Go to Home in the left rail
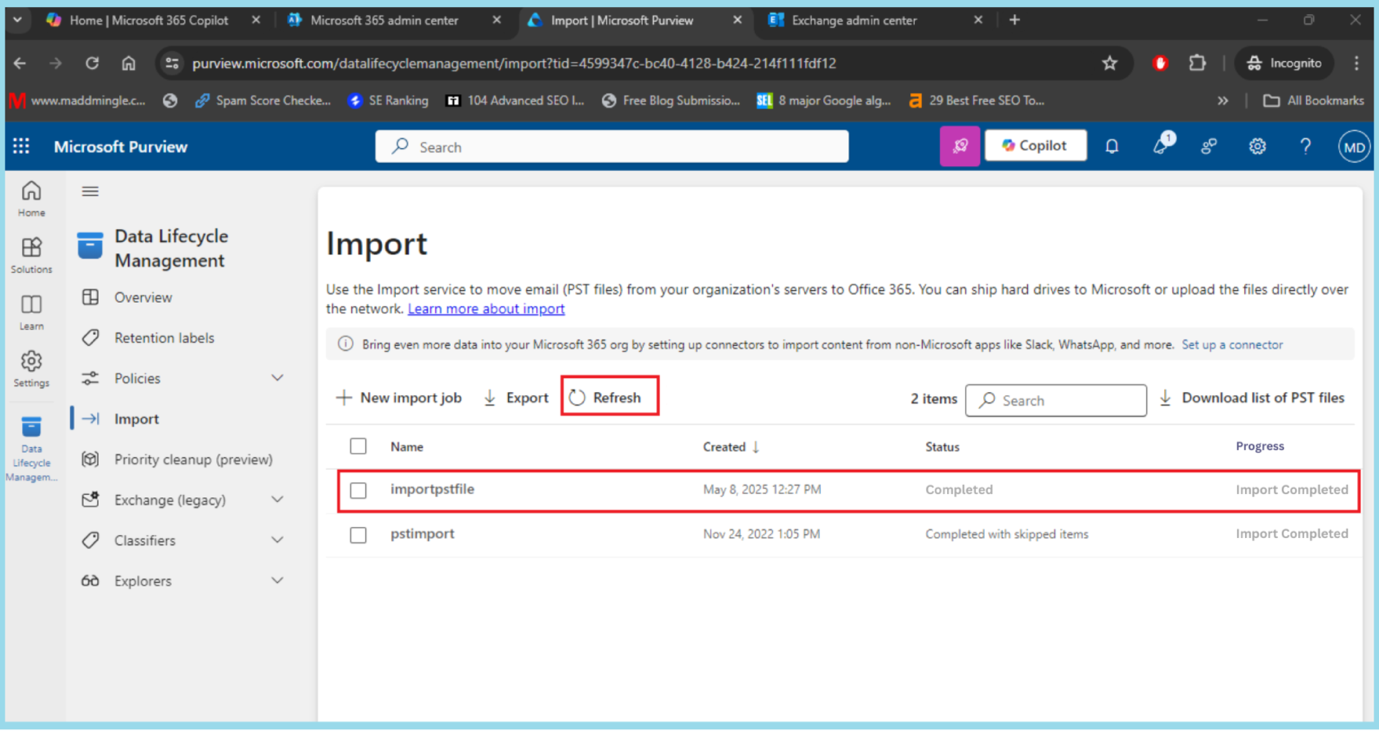Viewport: 1379px width, 731px height. (x=31, y=198)
